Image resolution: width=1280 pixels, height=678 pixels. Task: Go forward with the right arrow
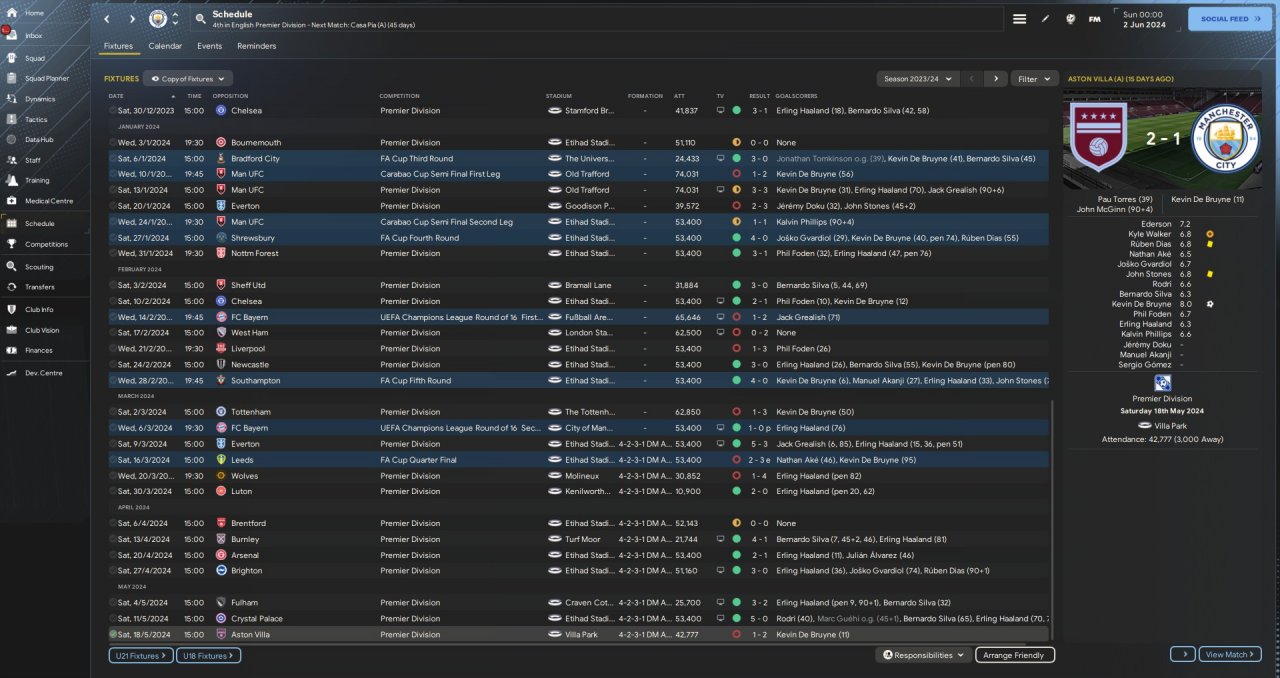click(132, 19)
